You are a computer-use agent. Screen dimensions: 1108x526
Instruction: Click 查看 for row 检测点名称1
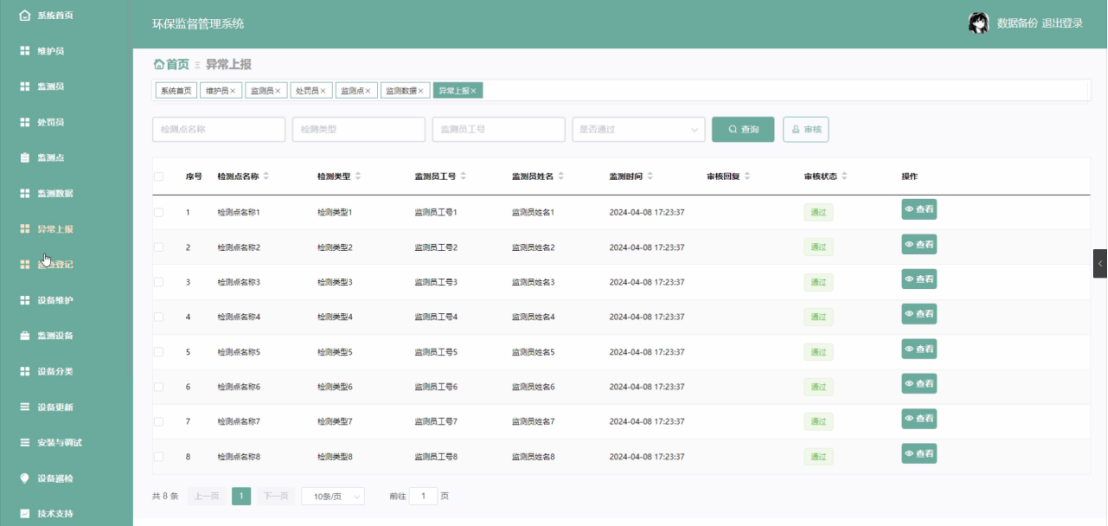919,209
